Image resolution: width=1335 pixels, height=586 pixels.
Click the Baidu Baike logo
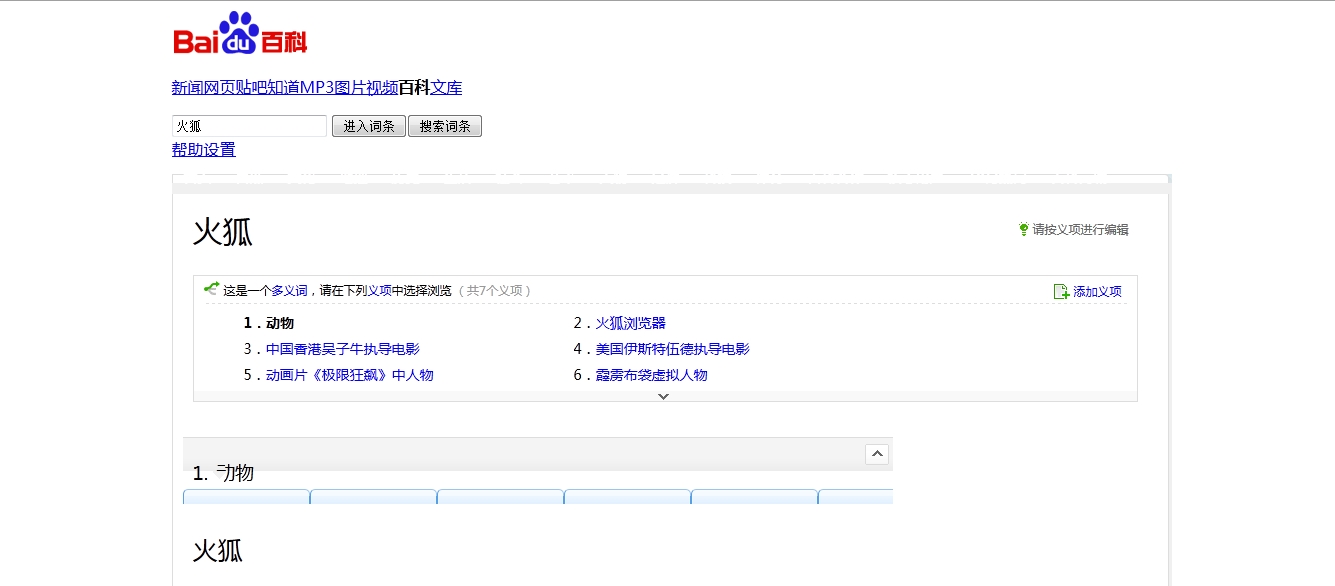point(240,33)
